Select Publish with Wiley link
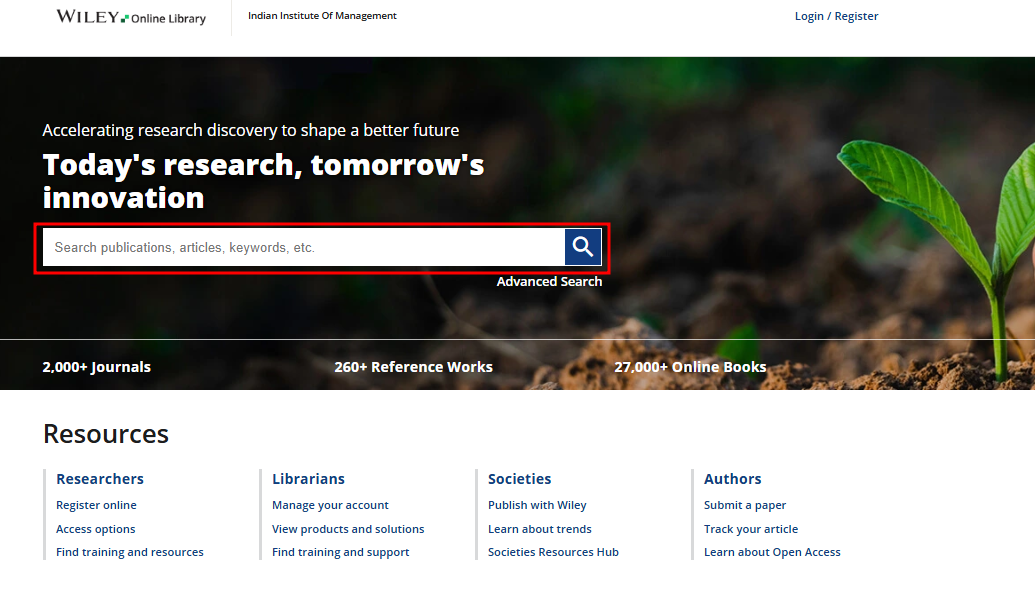Screen dimensions: 1035x602 coord(537,505)
